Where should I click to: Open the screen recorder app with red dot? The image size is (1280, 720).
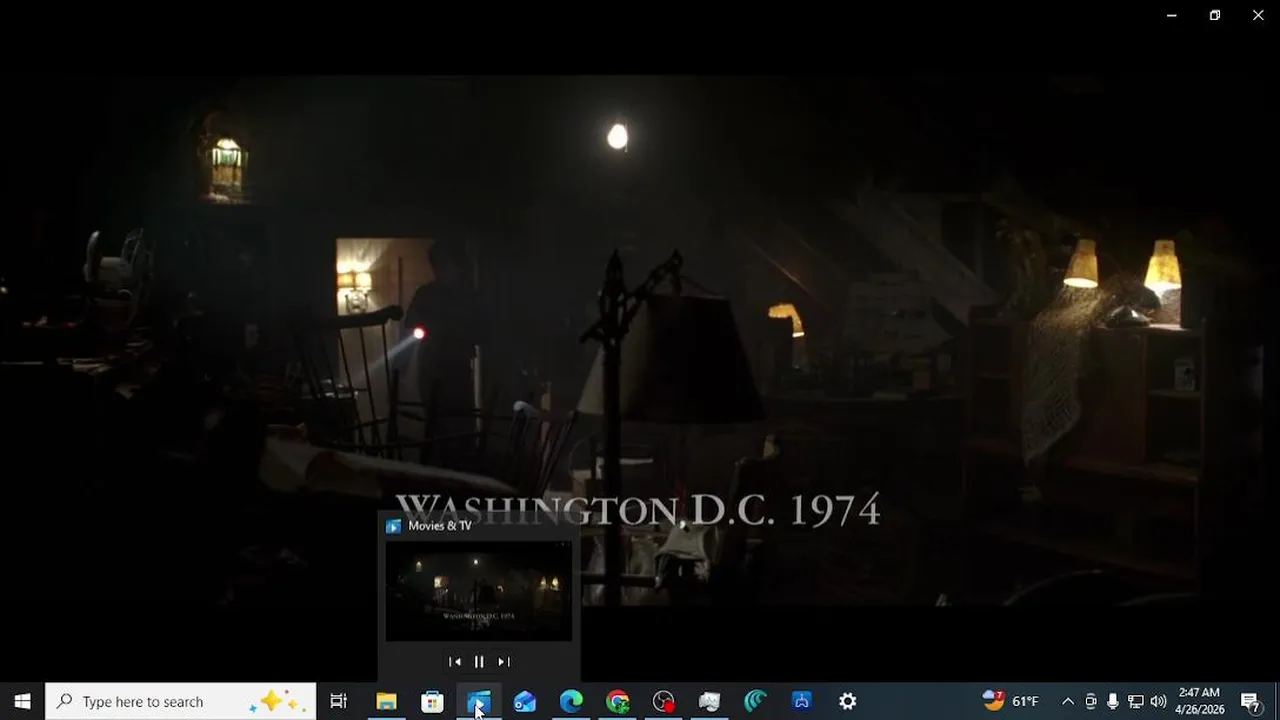(663, 701)
